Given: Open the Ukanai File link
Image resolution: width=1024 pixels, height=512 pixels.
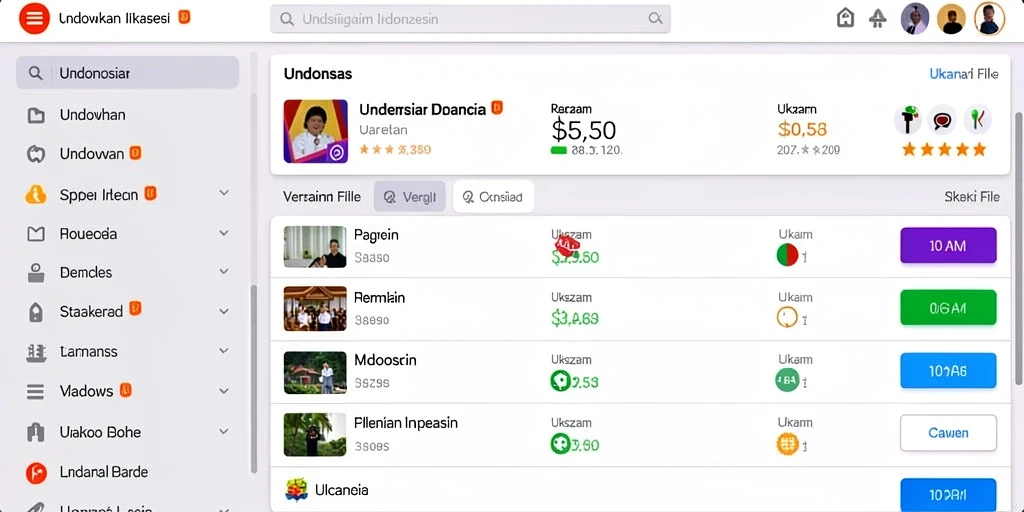Looking at the screenshot, I should (963, 74).
